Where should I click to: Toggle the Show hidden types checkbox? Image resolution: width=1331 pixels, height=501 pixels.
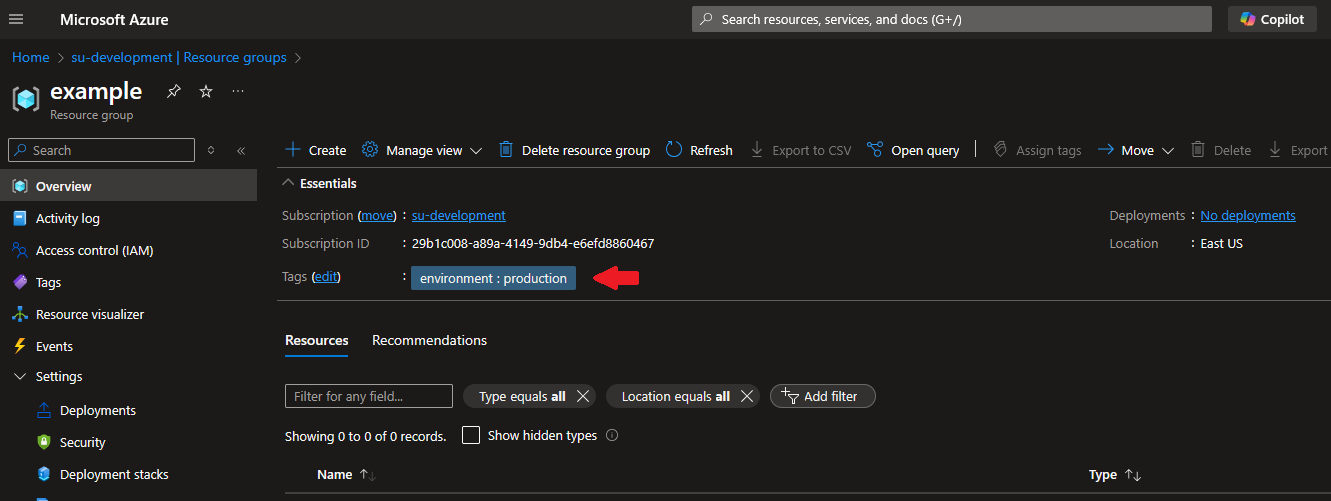point(471,436)
